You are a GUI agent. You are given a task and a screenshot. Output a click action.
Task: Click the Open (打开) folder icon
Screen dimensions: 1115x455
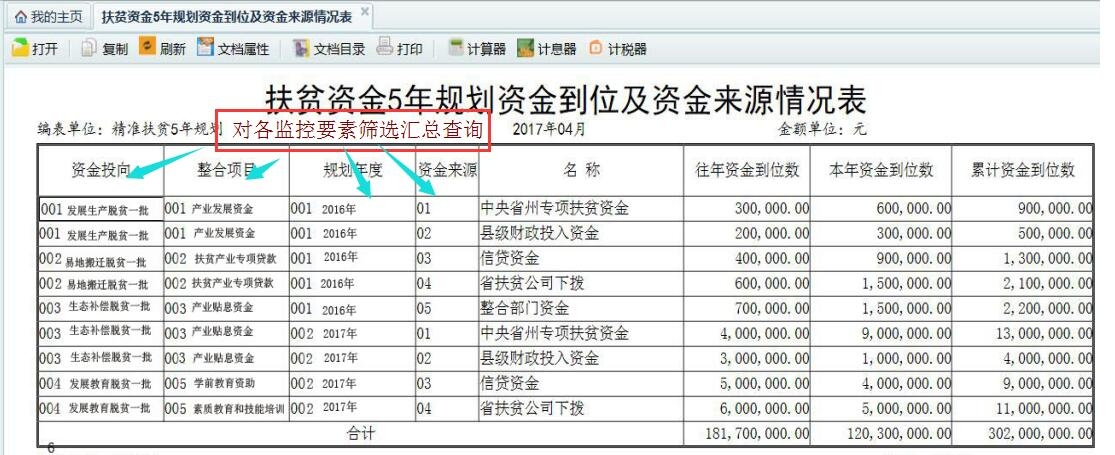(20, 48)
